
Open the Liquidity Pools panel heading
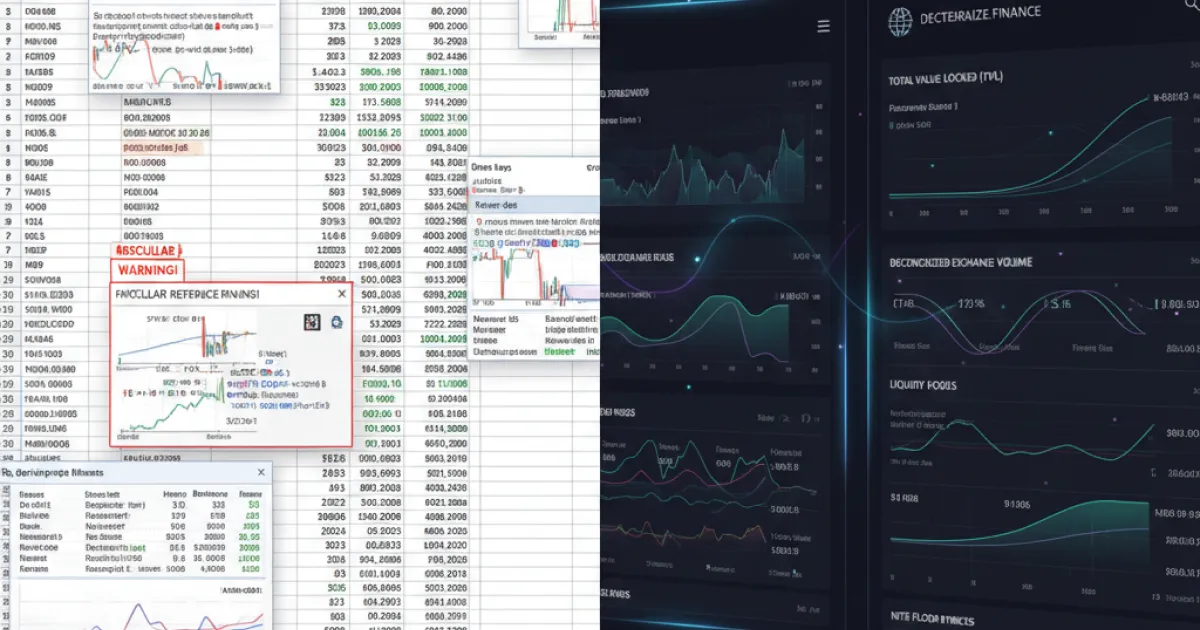(922, 385)
